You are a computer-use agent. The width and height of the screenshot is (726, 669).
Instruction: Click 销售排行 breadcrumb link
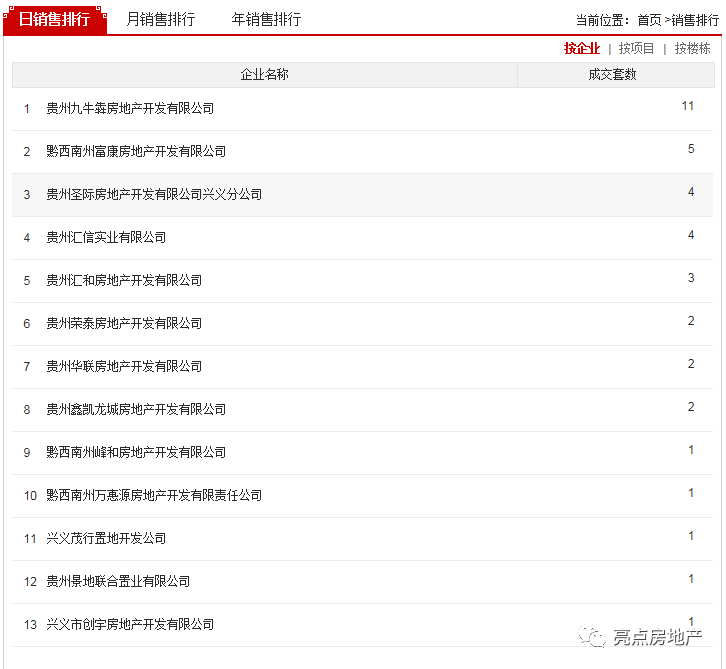tap(695, 20)
